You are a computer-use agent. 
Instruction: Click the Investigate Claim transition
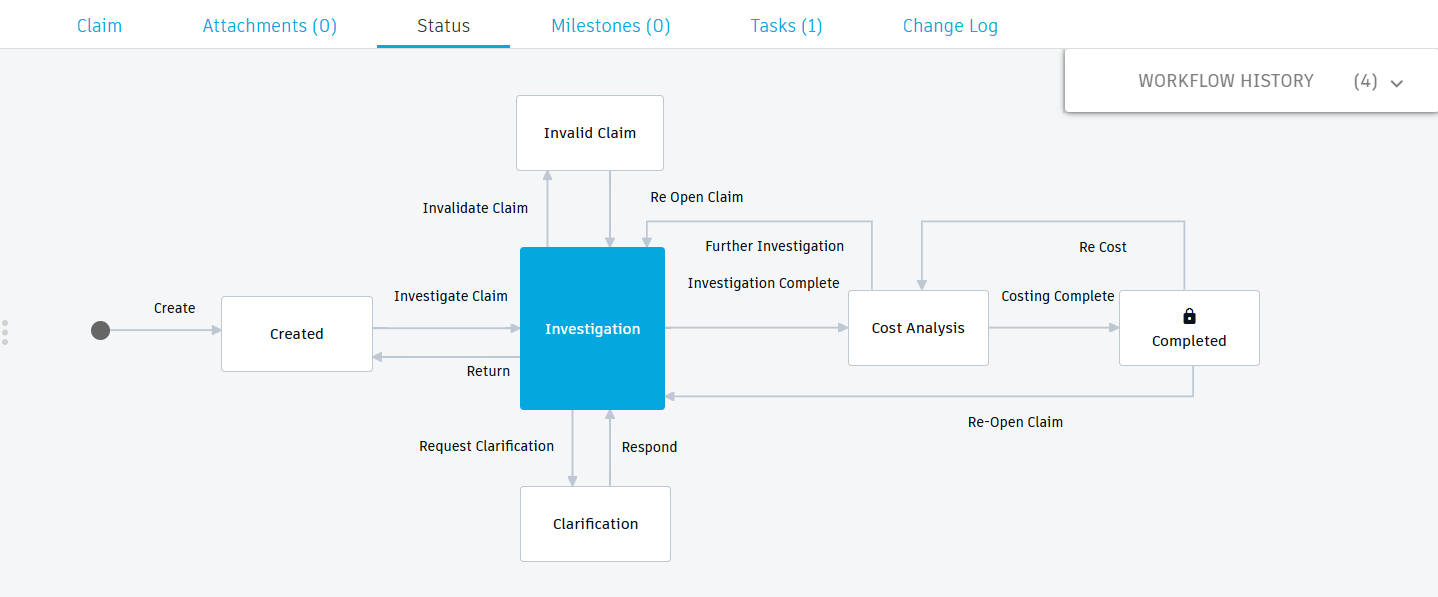451,296
